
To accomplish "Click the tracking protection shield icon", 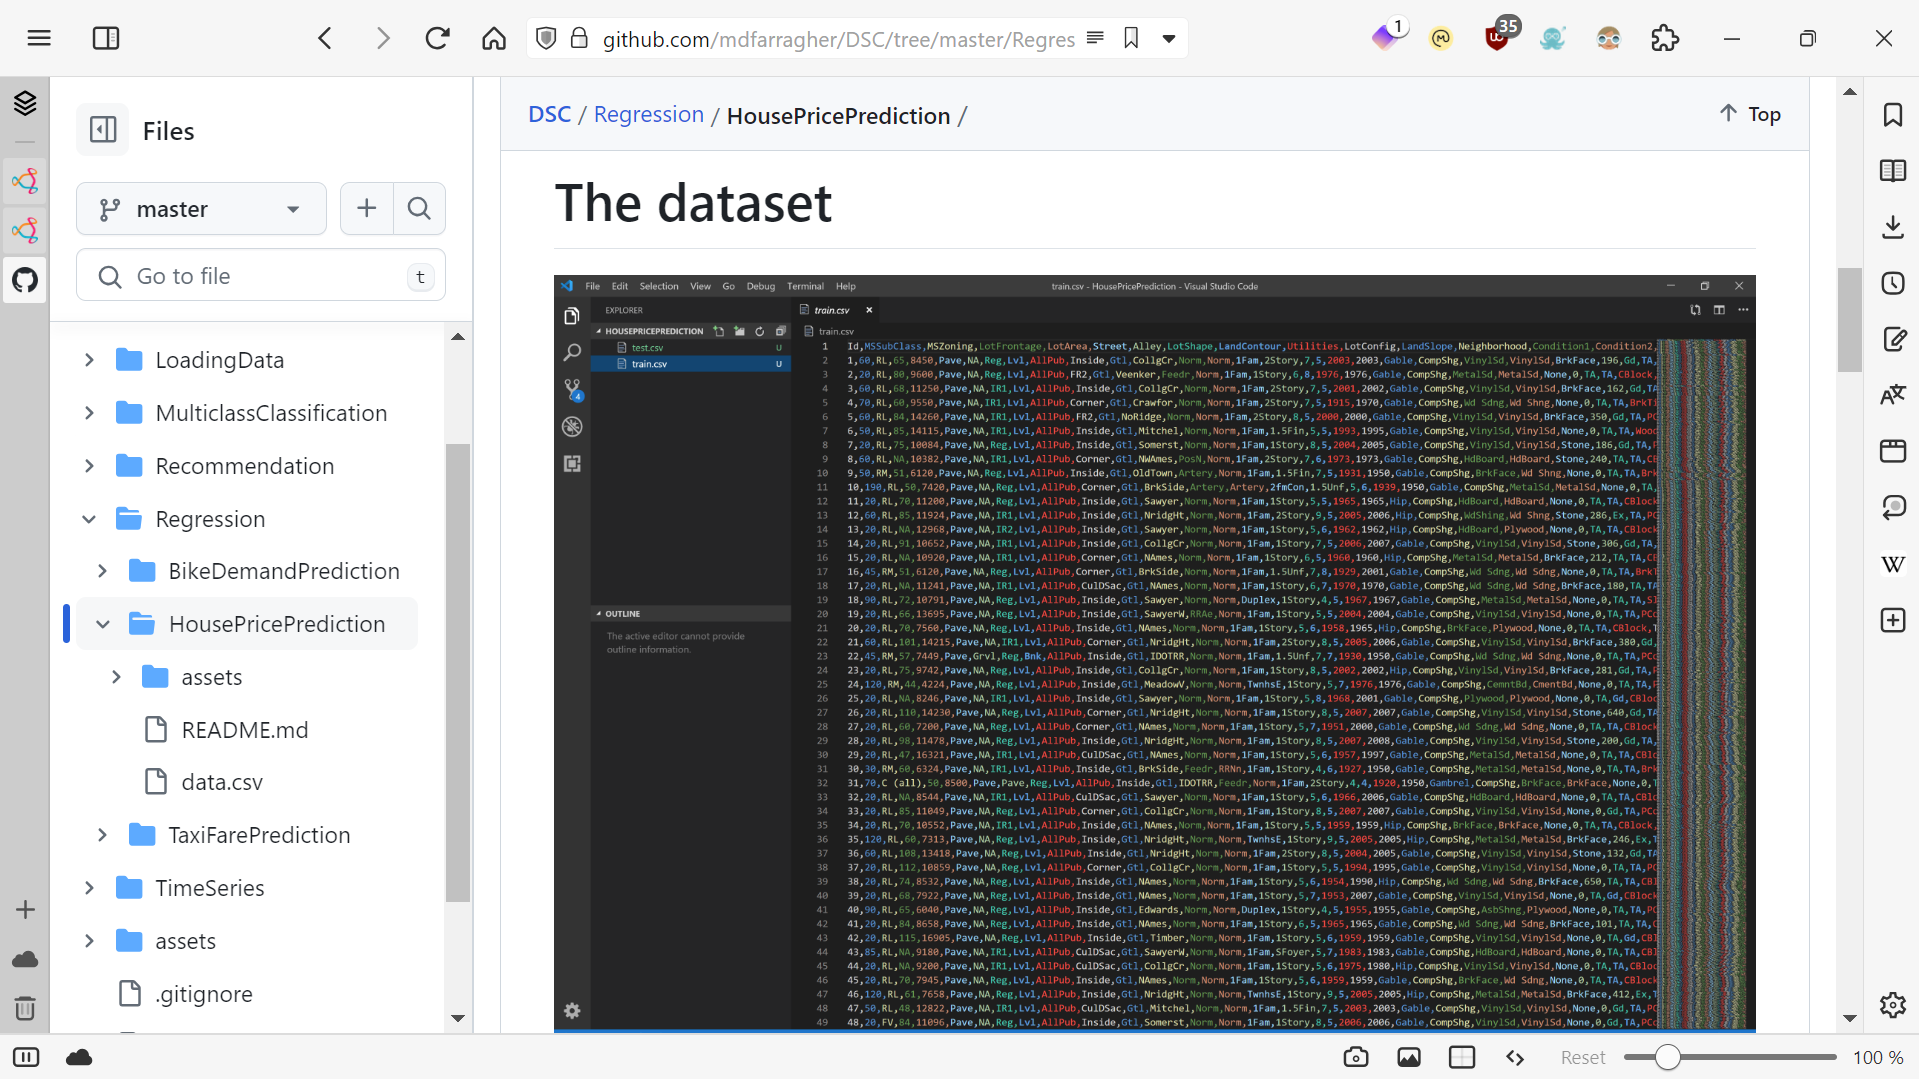I will (546, 39).
